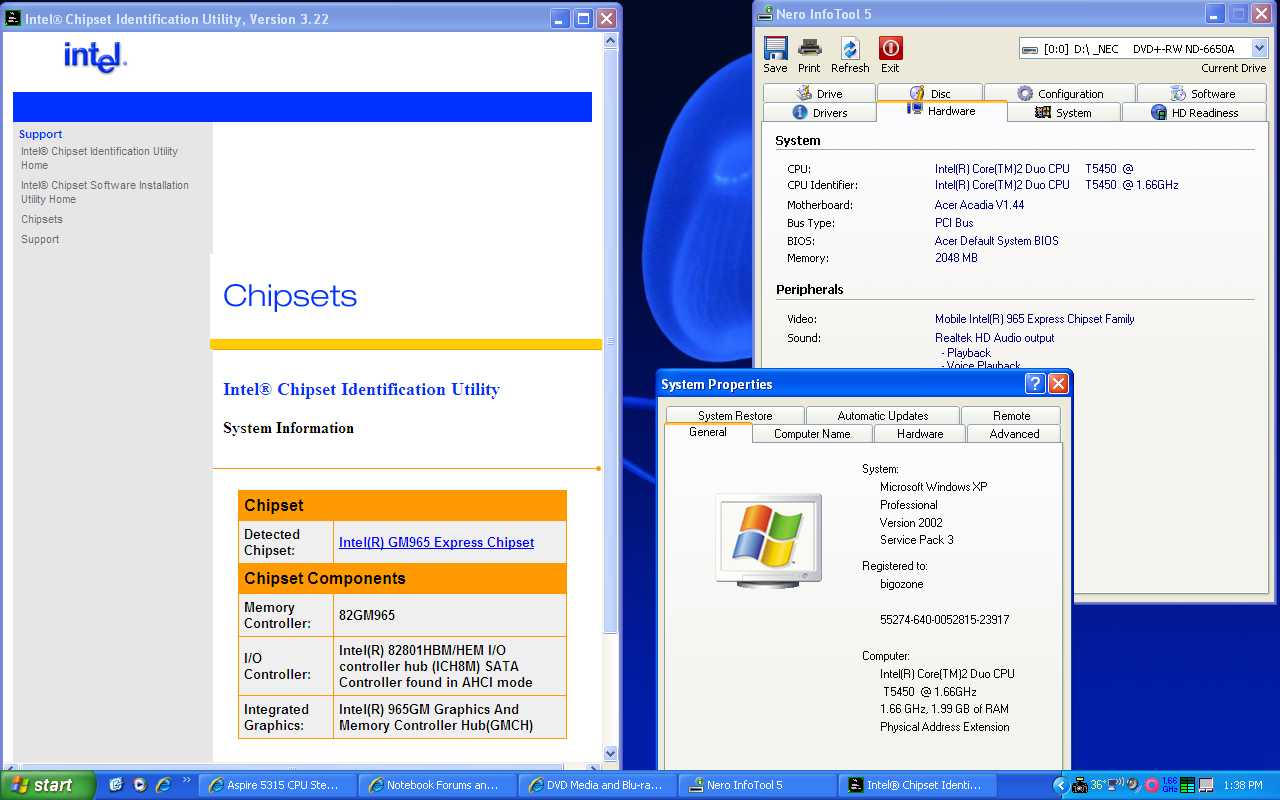Switch to the Drive tab
This screenshot has height=800, width=1280.
click(819, 93)
